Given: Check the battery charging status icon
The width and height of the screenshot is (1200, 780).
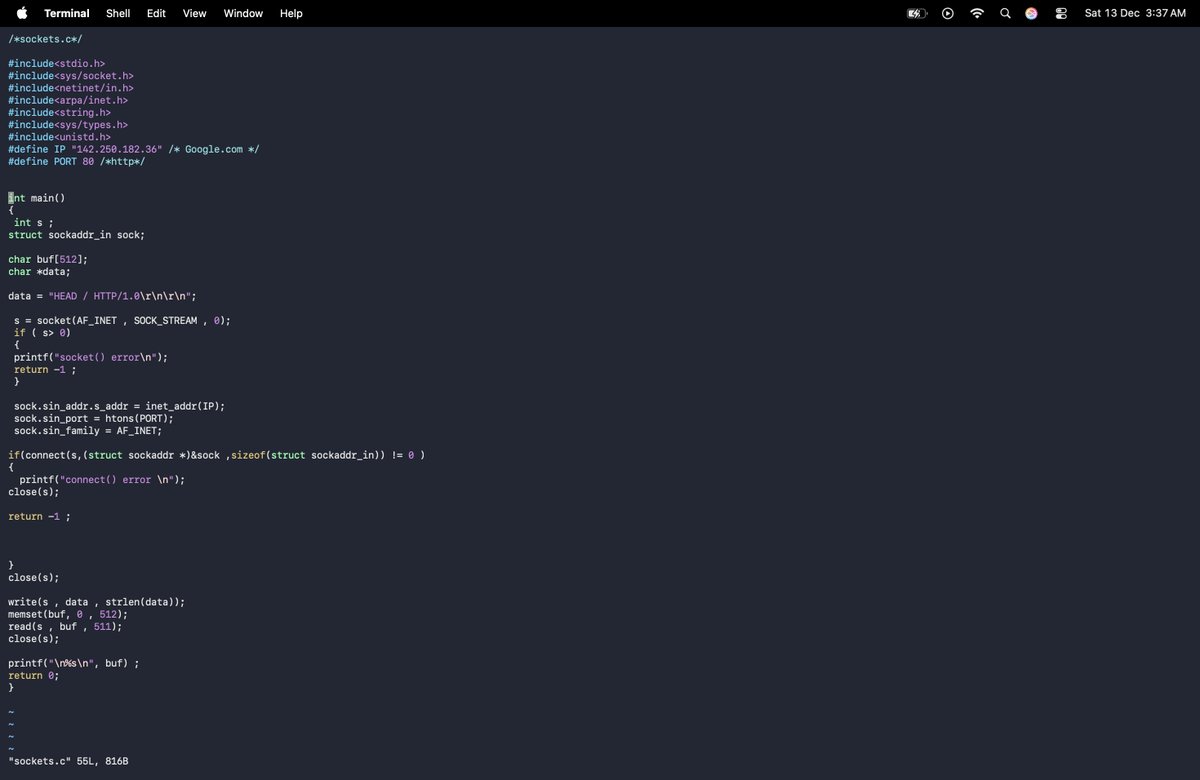Looking at the screenshot, I should (917, 13).
